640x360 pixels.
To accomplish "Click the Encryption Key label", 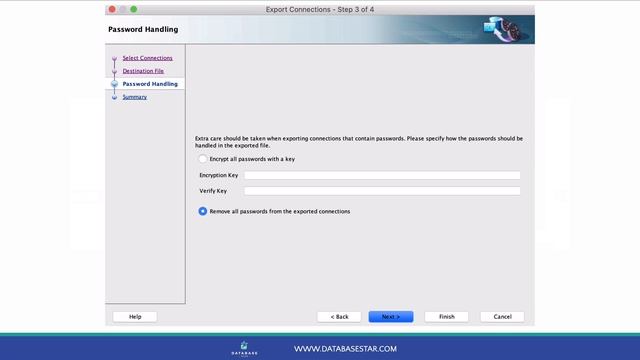I will coord(219,175).
